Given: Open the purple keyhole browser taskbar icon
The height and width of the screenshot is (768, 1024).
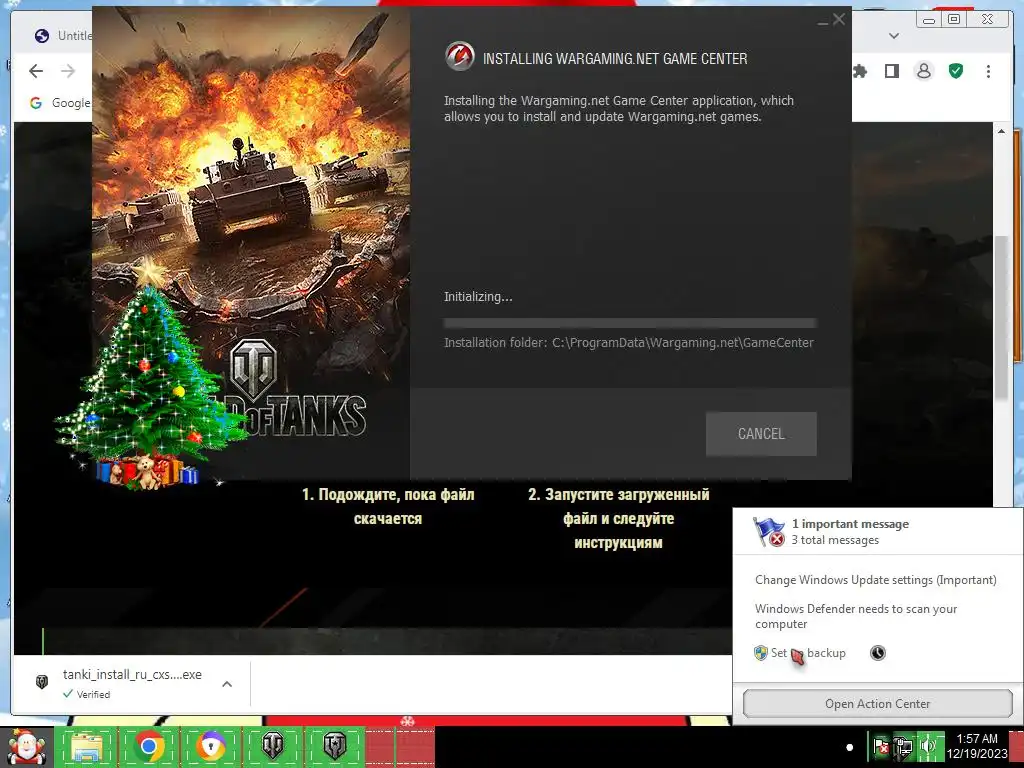Looking at the screenshot, I should 210,746.
